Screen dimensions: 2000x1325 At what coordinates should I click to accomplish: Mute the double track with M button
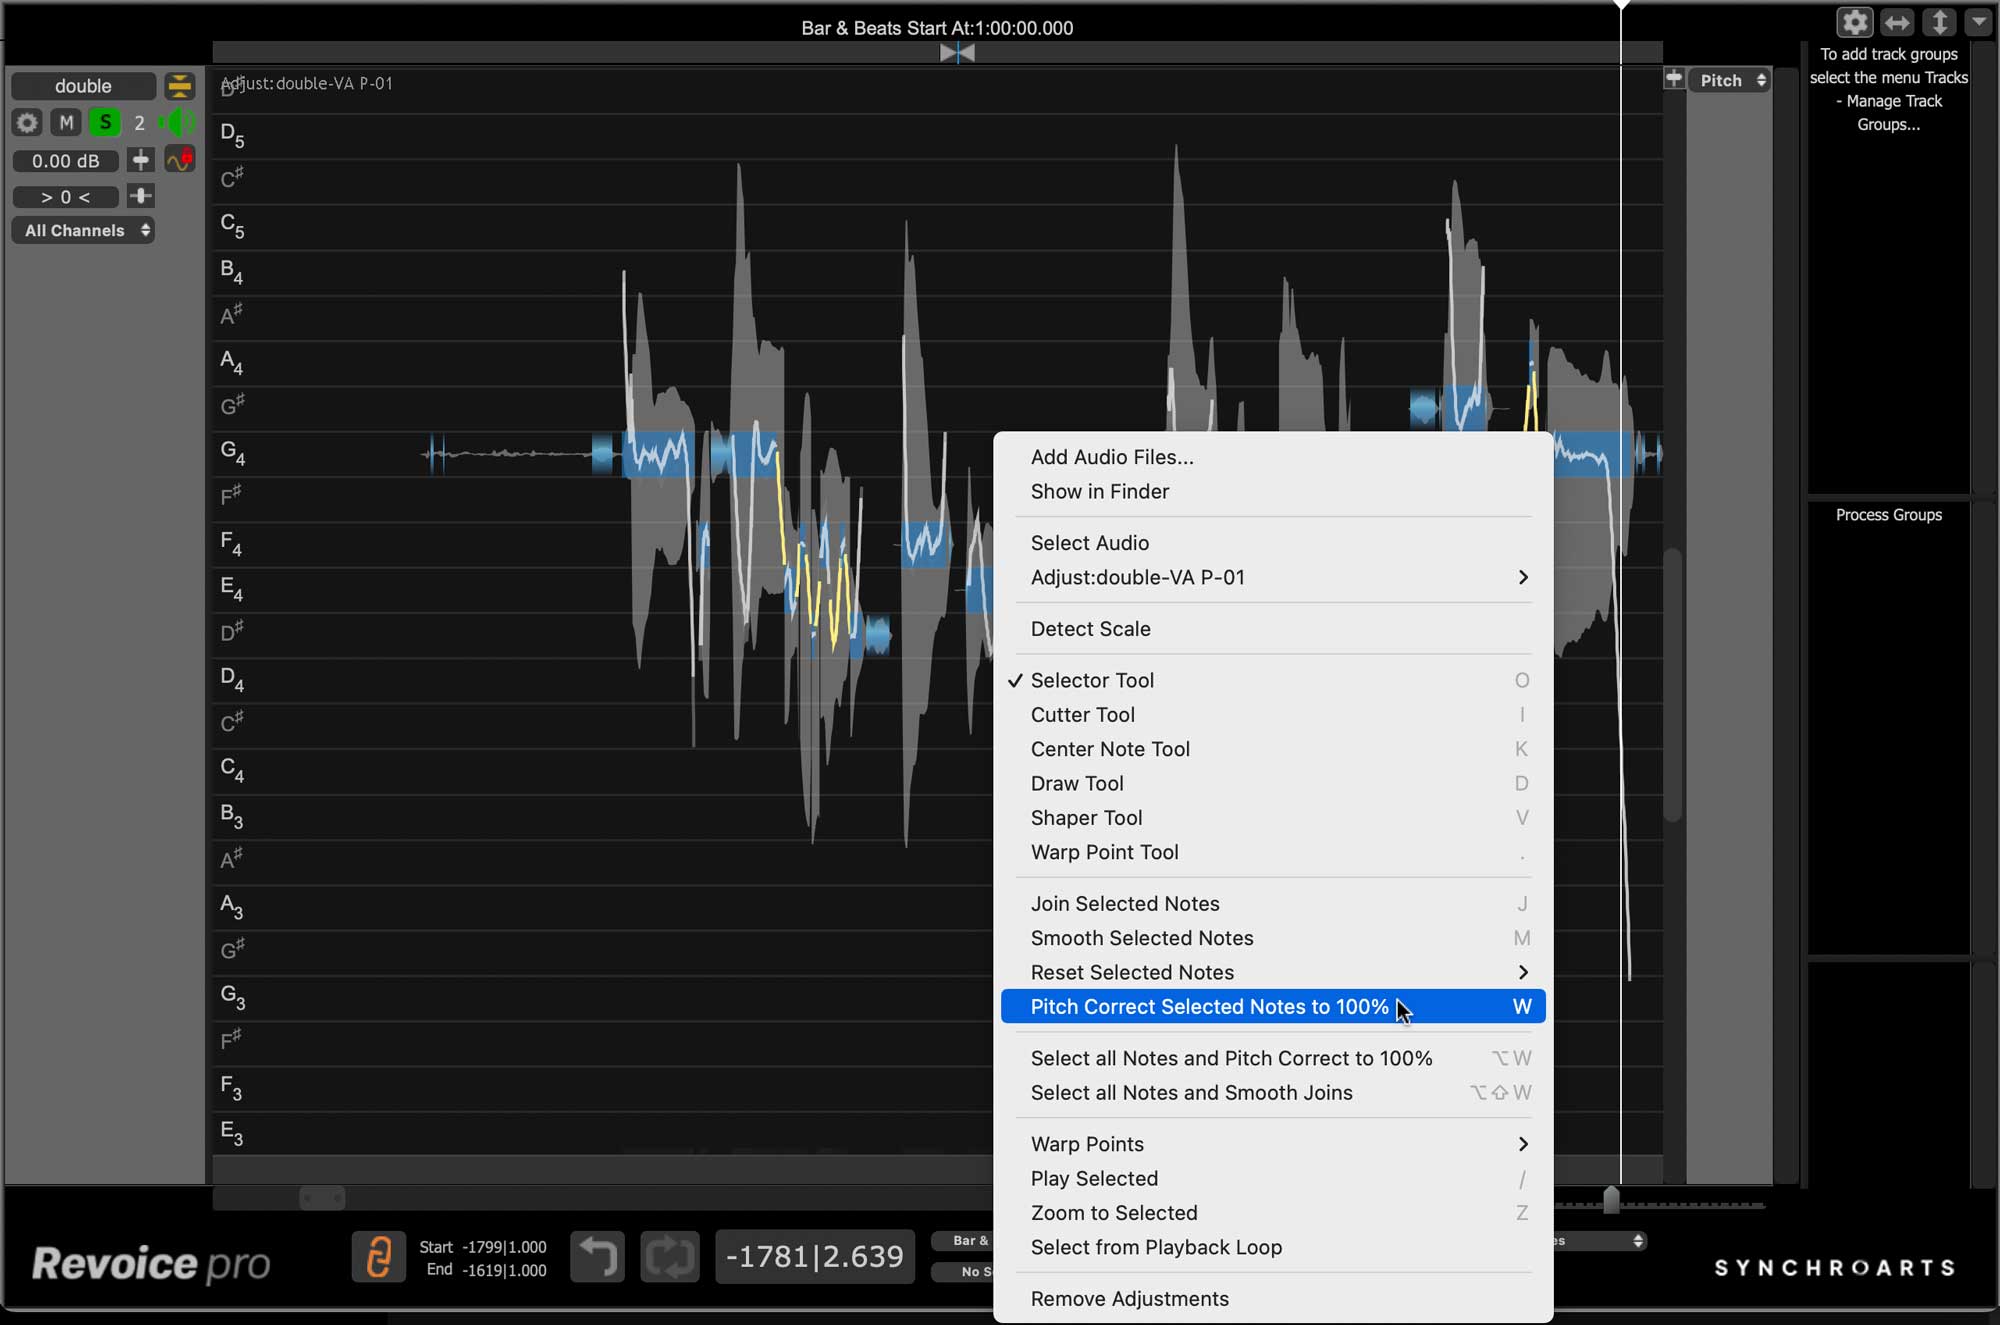(x=66, y=123)
